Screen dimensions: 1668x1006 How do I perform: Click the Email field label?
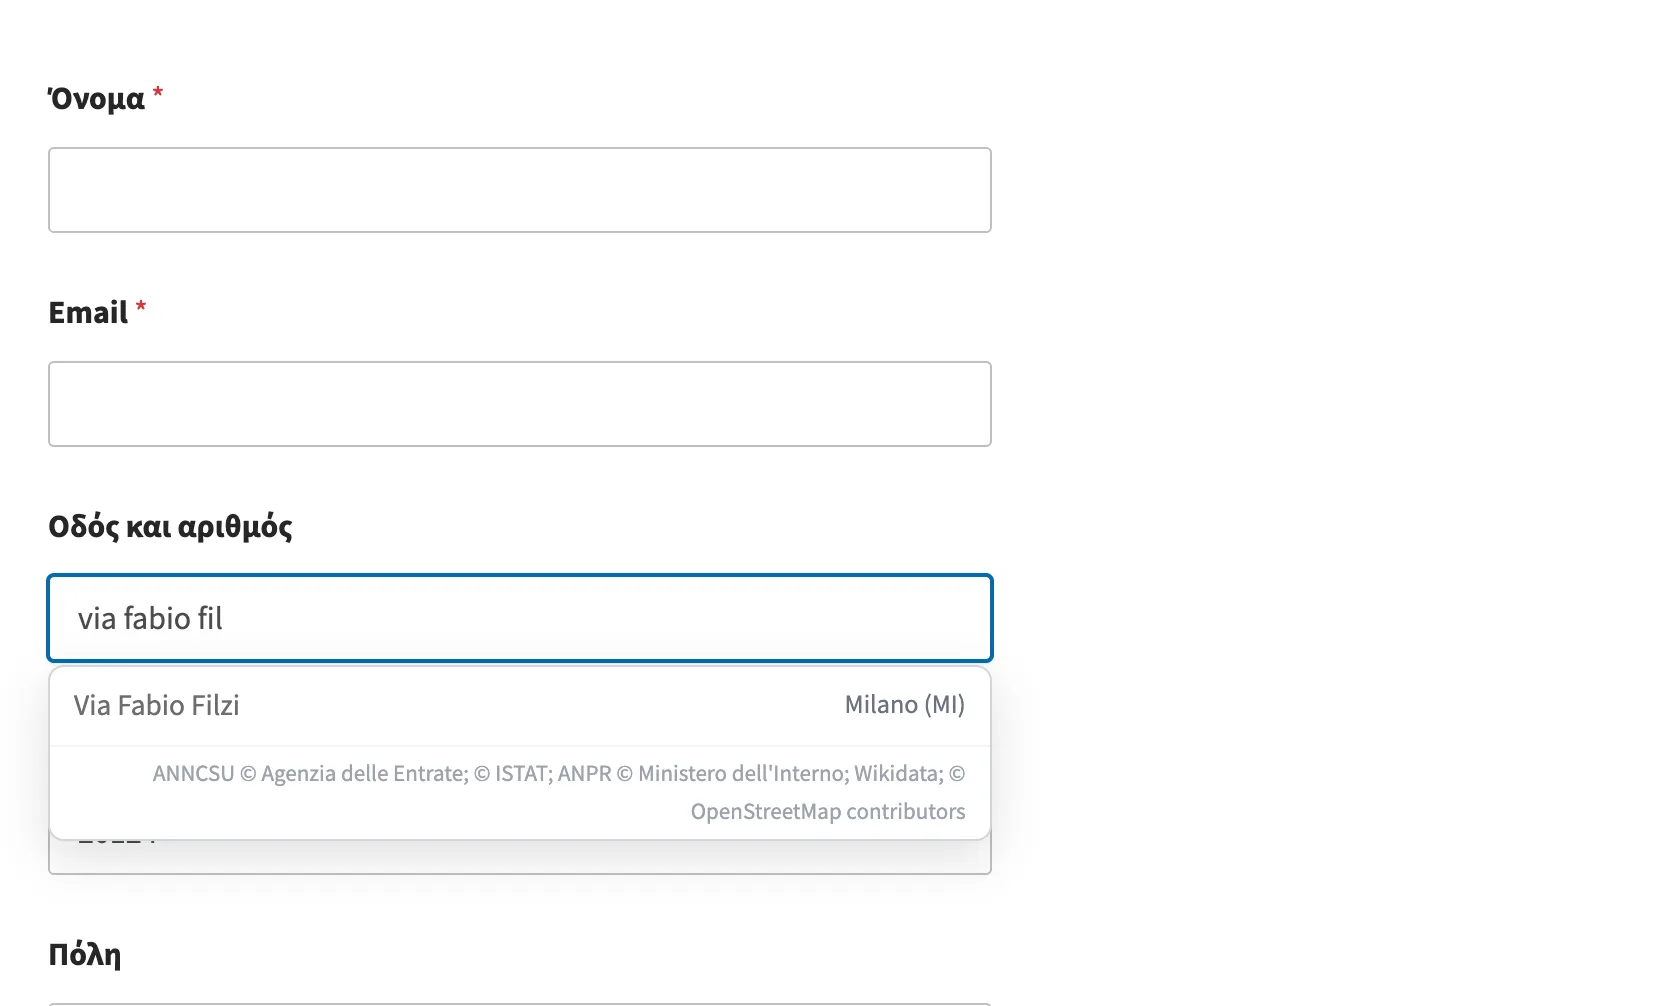[88, 313]
